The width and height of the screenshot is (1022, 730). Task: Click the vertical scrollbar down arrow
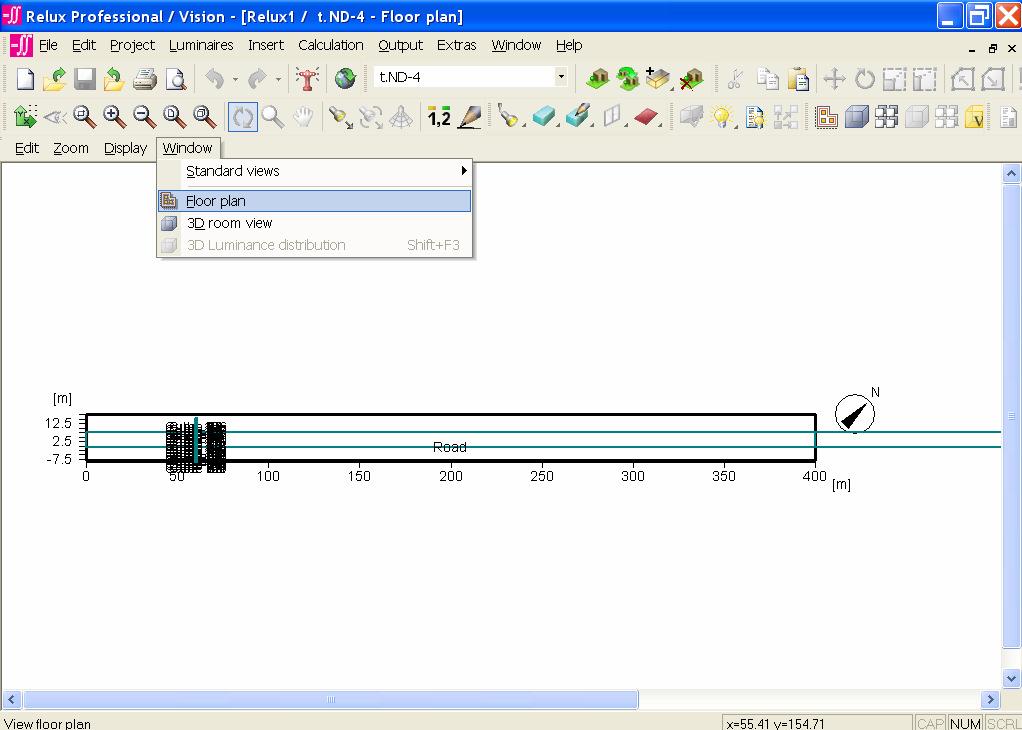(1011, 679)
